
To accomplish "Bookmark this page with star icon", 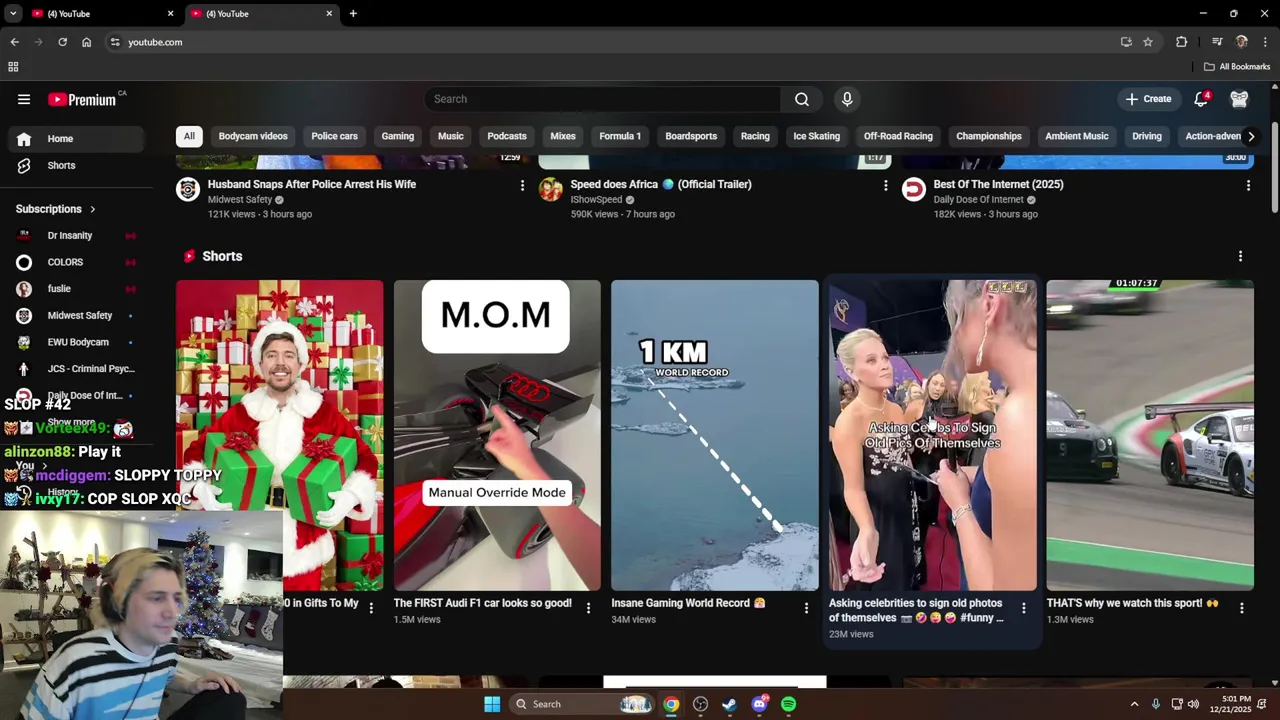I will point(1148,42).
